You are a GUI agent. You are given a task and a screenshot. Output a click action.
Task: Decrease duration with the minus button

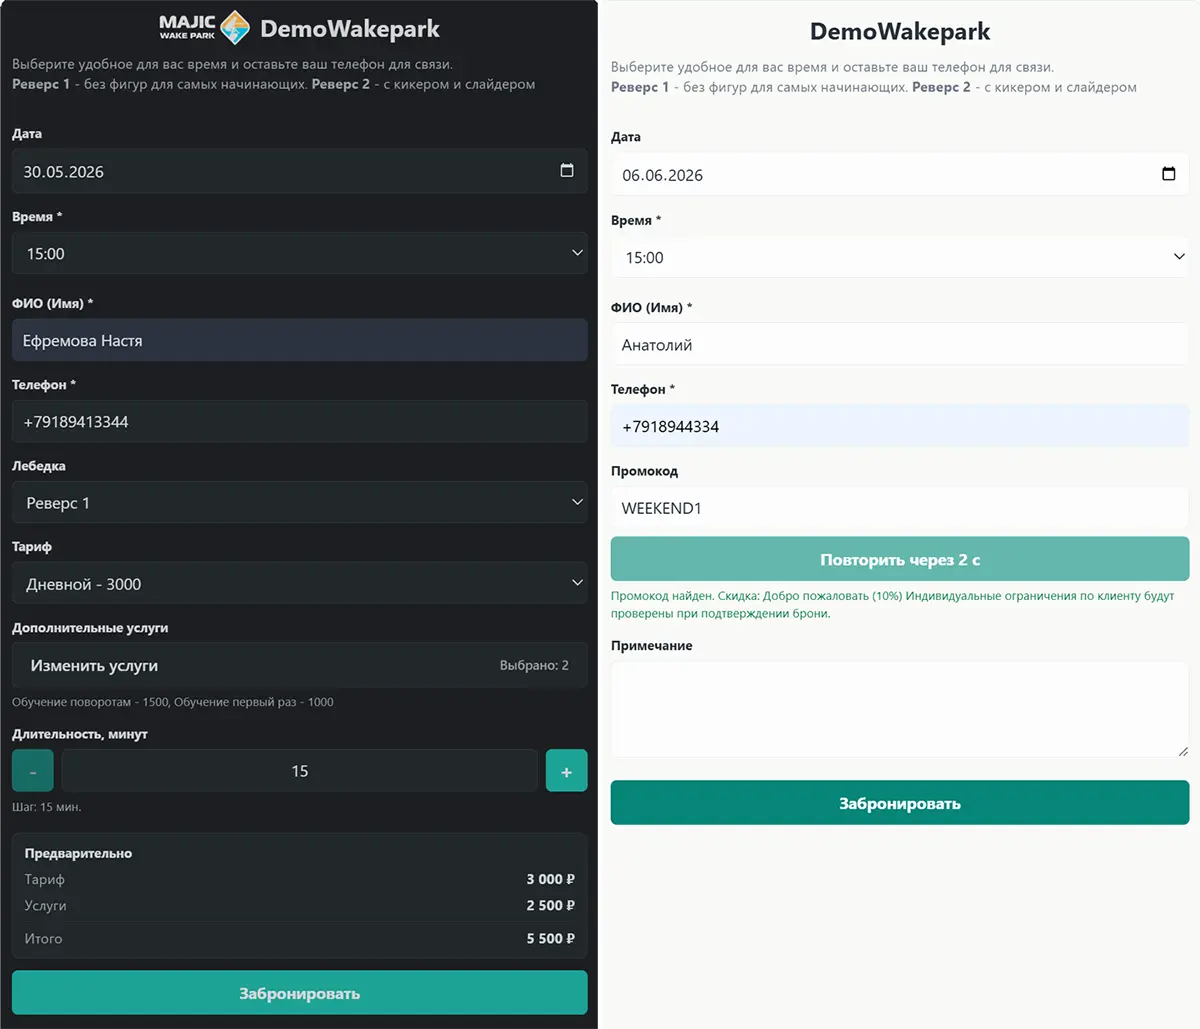tap(33, 771)
